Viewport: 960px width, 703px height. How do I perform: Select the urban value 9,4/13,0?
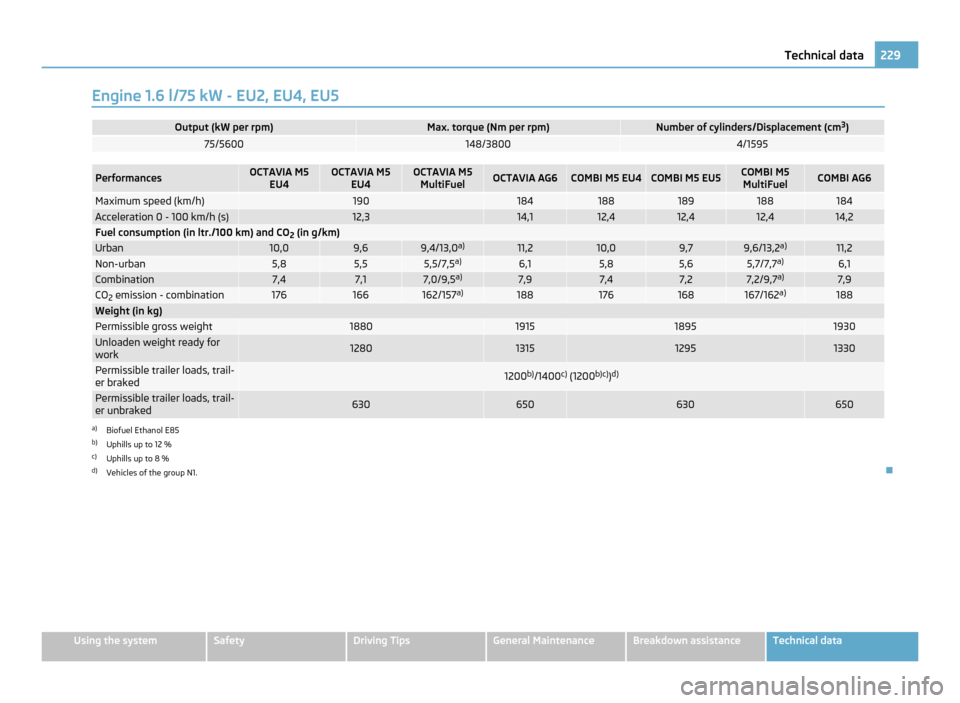tap(442, 248)
